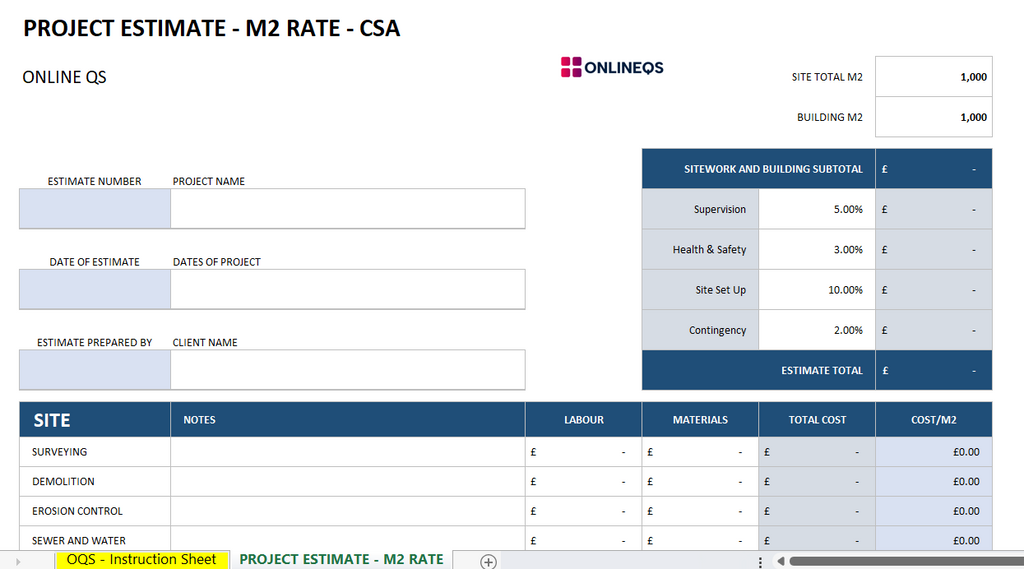1024x569 pixels.
Task: Click the horizontal scrollbar left arrow
Action: point(780,561)
